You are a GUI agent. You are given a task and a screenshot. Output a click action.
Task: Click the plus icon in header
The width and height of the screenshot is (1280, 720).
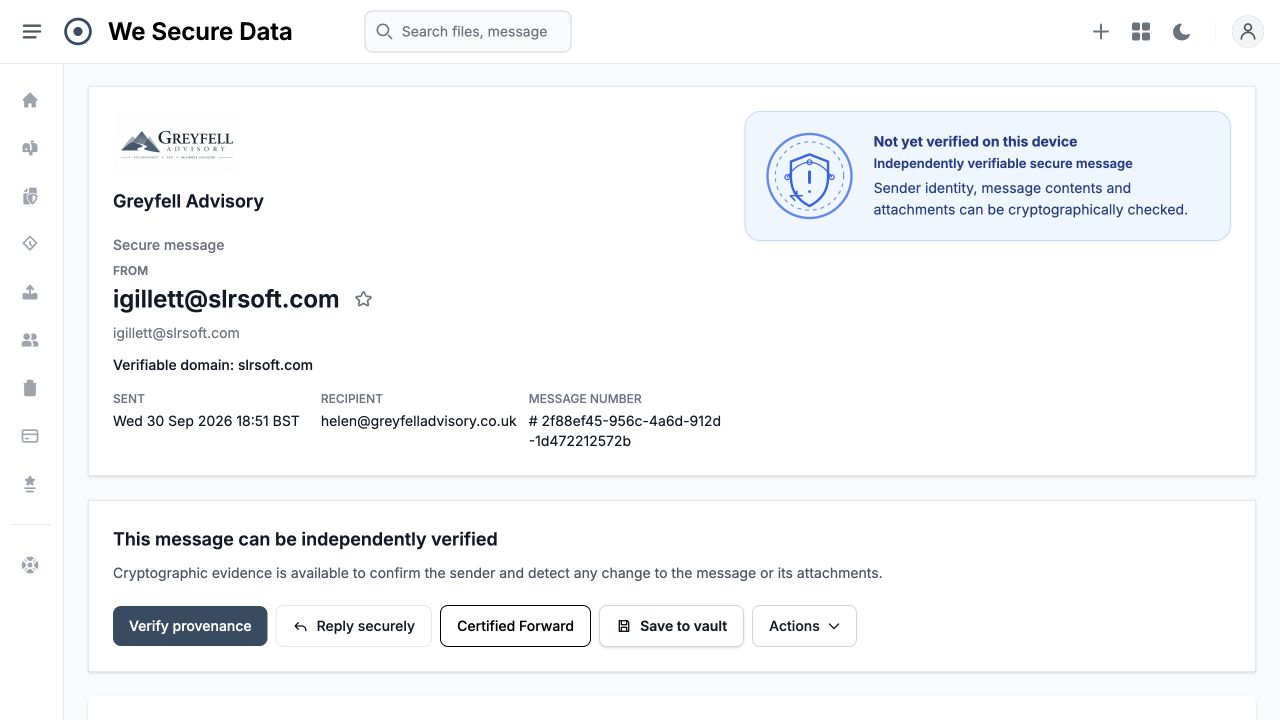(1101, 32)
